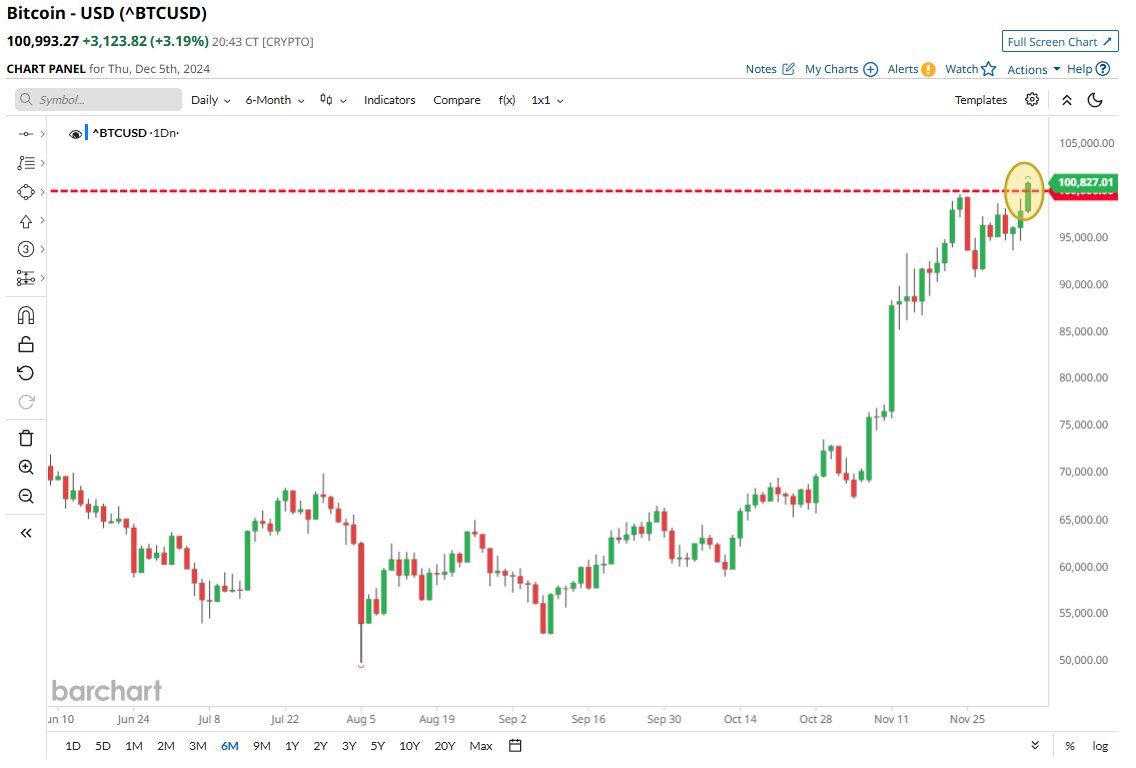Select the 5D time range tab
Viewport: 1136px width, 768px height.
coord(102,746)
